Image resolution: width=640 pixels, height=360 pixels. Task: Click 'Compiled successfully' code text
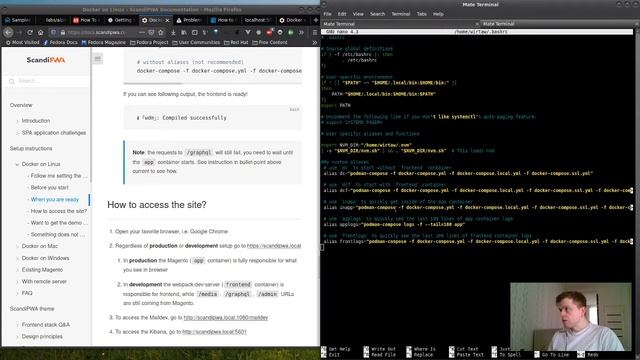[194, 118]
